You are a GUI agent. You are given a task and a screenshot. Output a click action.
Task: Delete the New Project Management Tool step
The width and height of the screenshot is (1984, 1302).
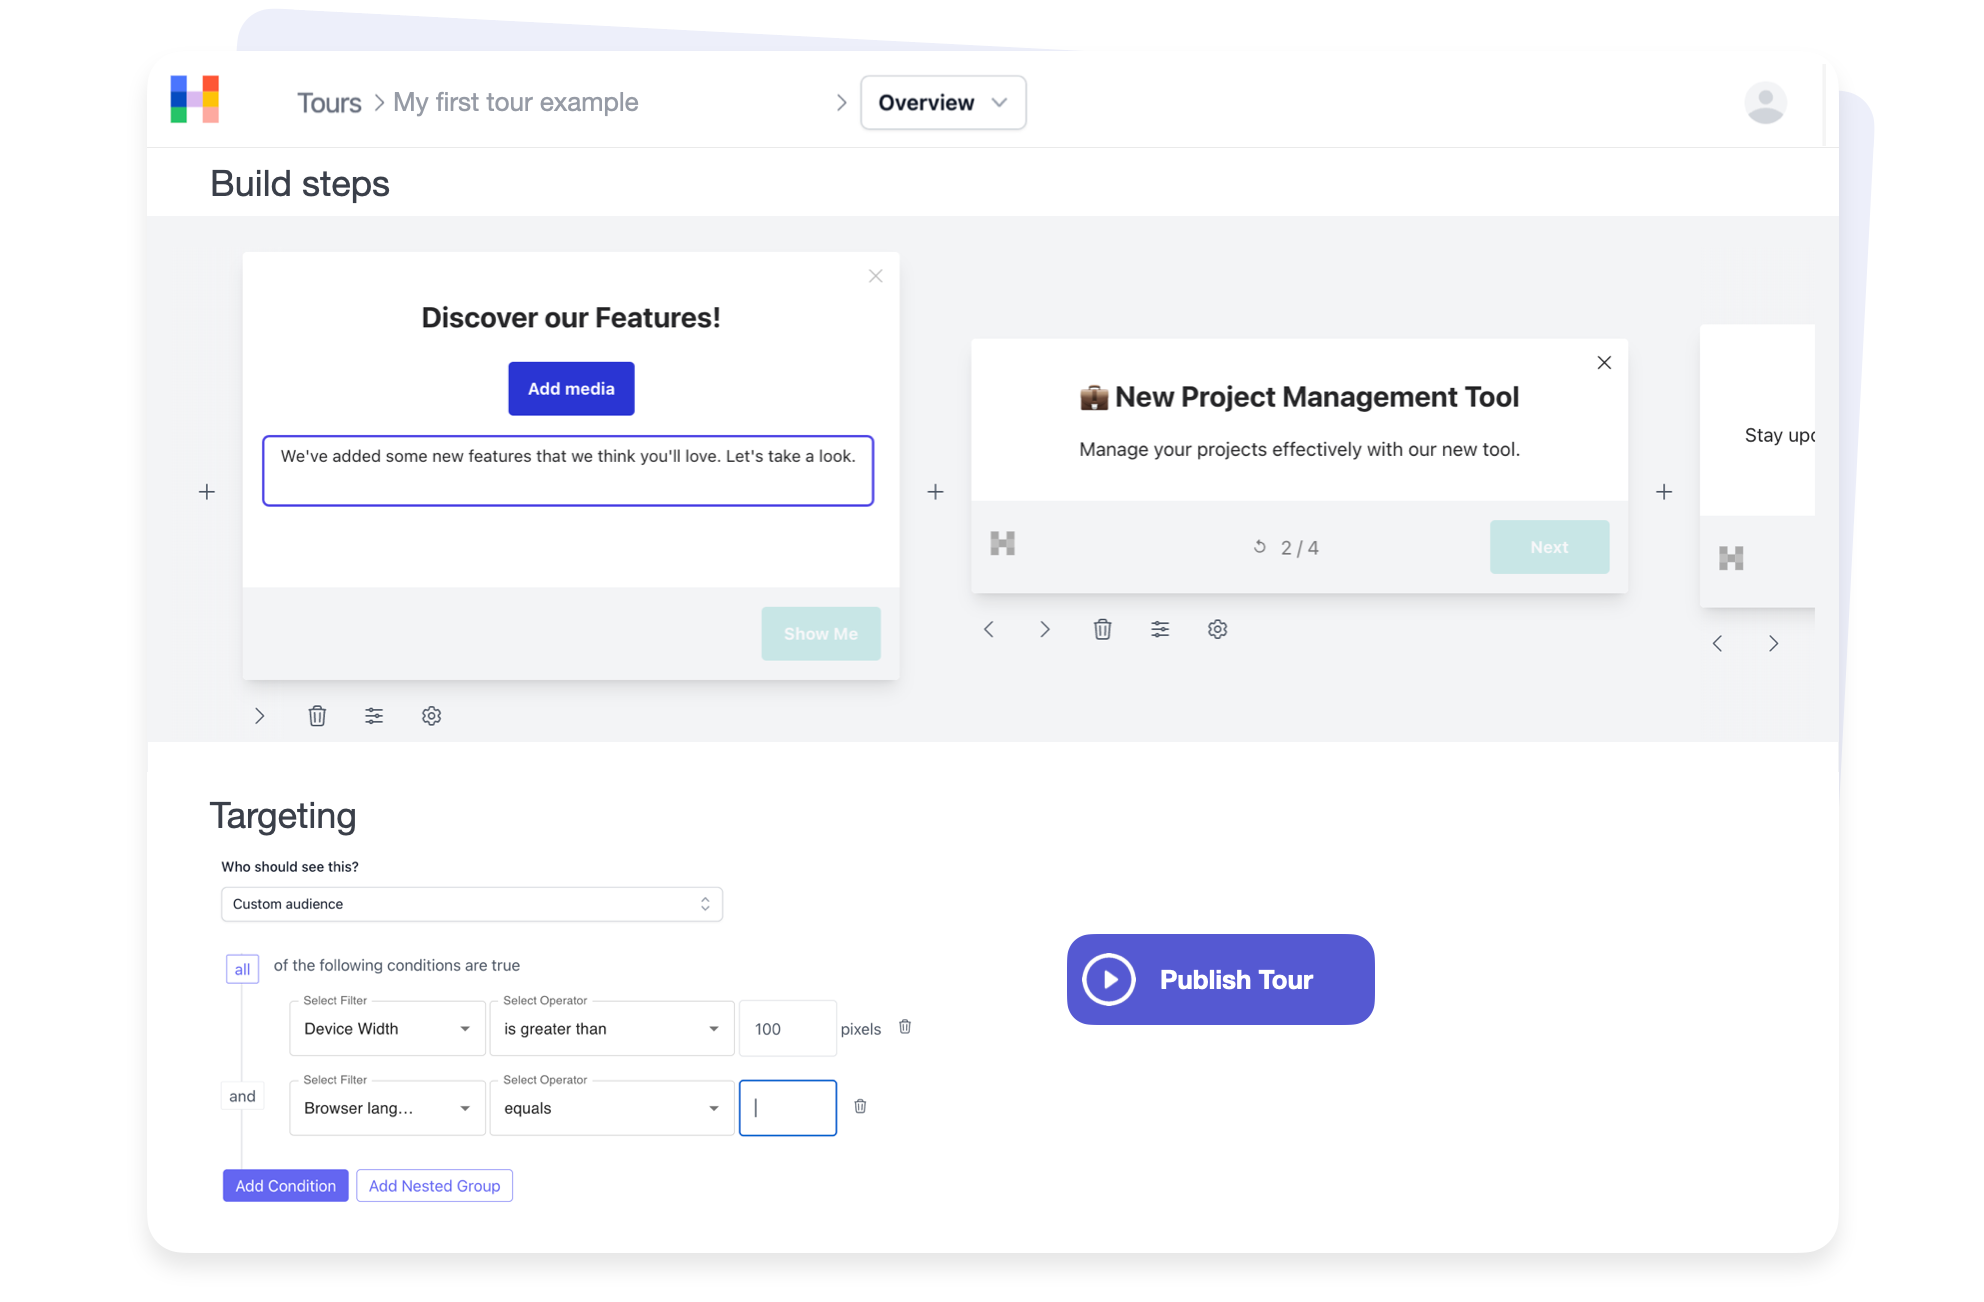click(1102, 629)
